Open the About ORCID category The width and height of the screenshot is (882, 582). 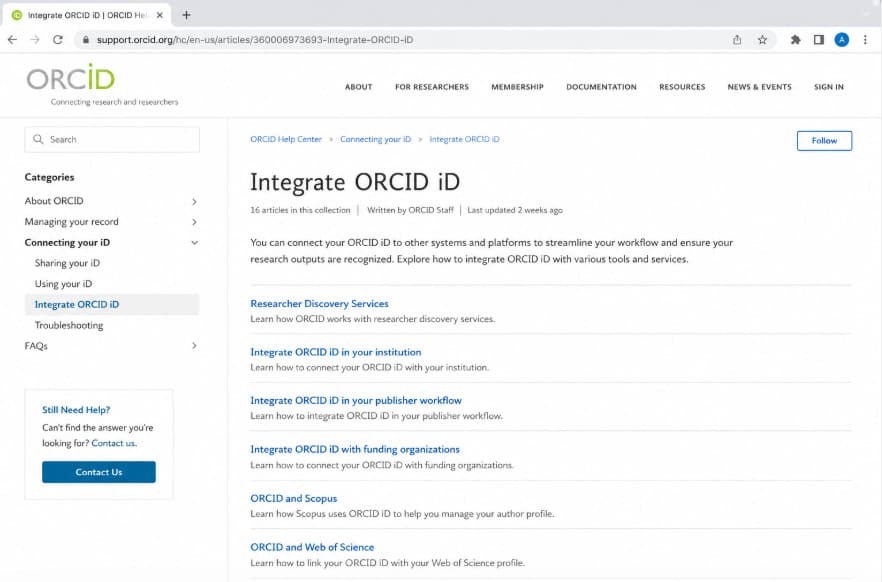click(54, 201)
